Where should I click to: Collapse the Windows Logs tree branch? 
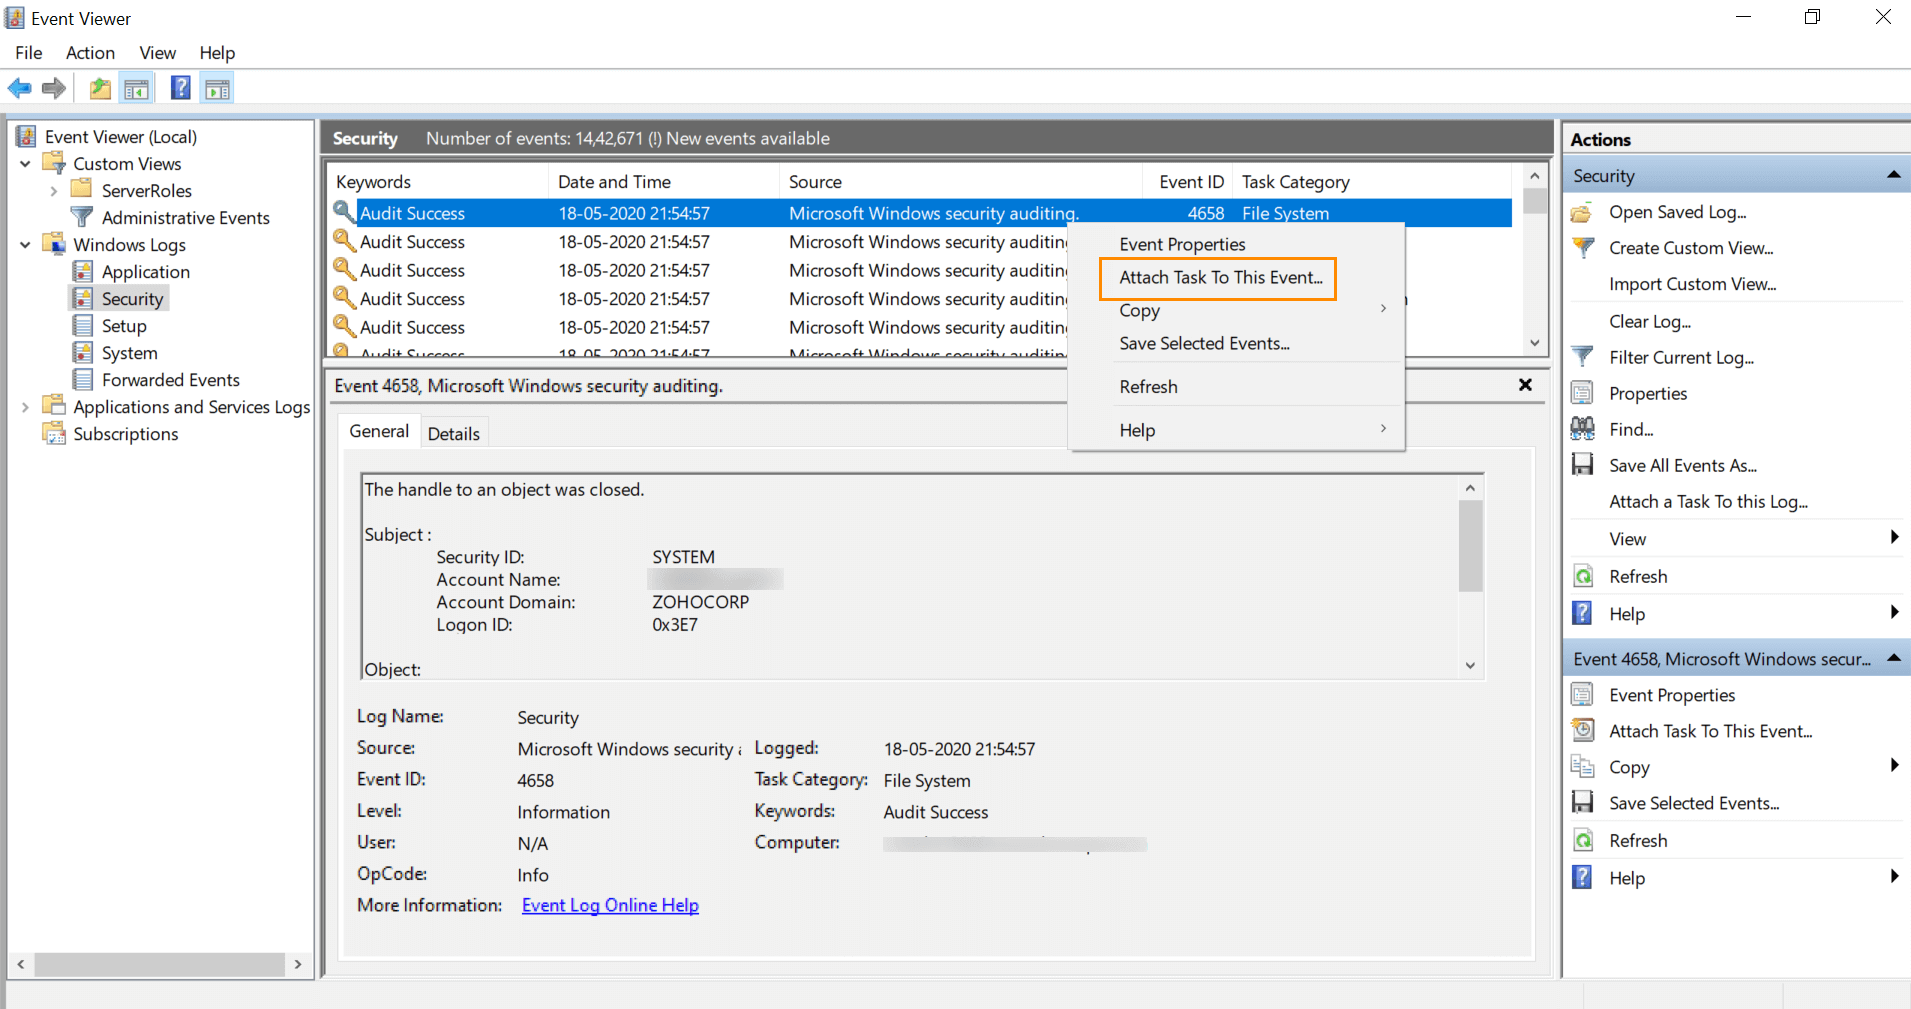(24, 244)
